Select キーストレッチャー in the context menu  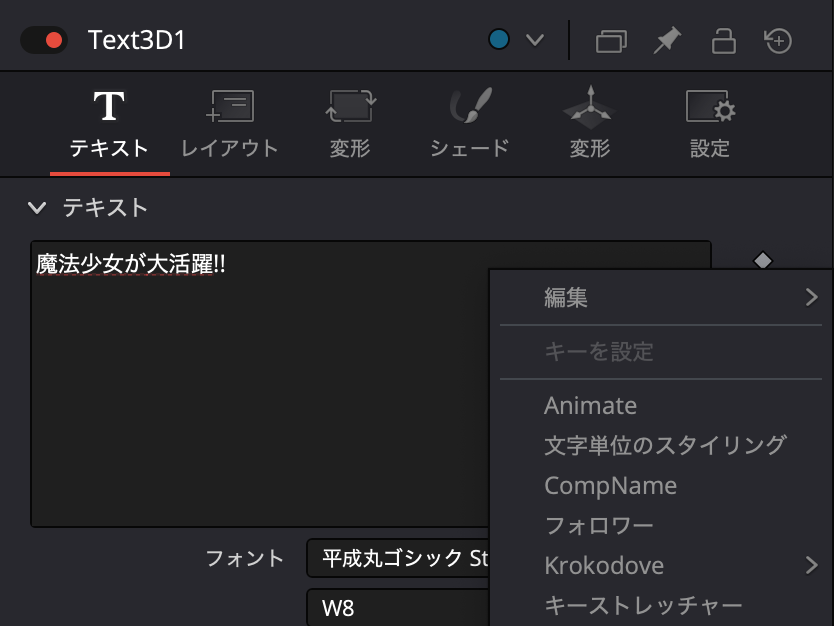[x=661, y=605]
